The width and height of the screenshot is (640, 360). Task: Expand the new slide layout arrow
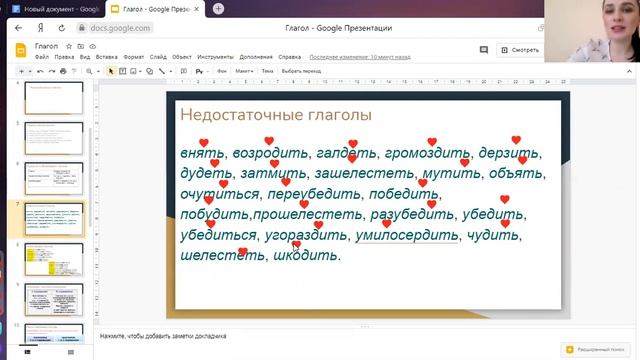click(30, 71)
